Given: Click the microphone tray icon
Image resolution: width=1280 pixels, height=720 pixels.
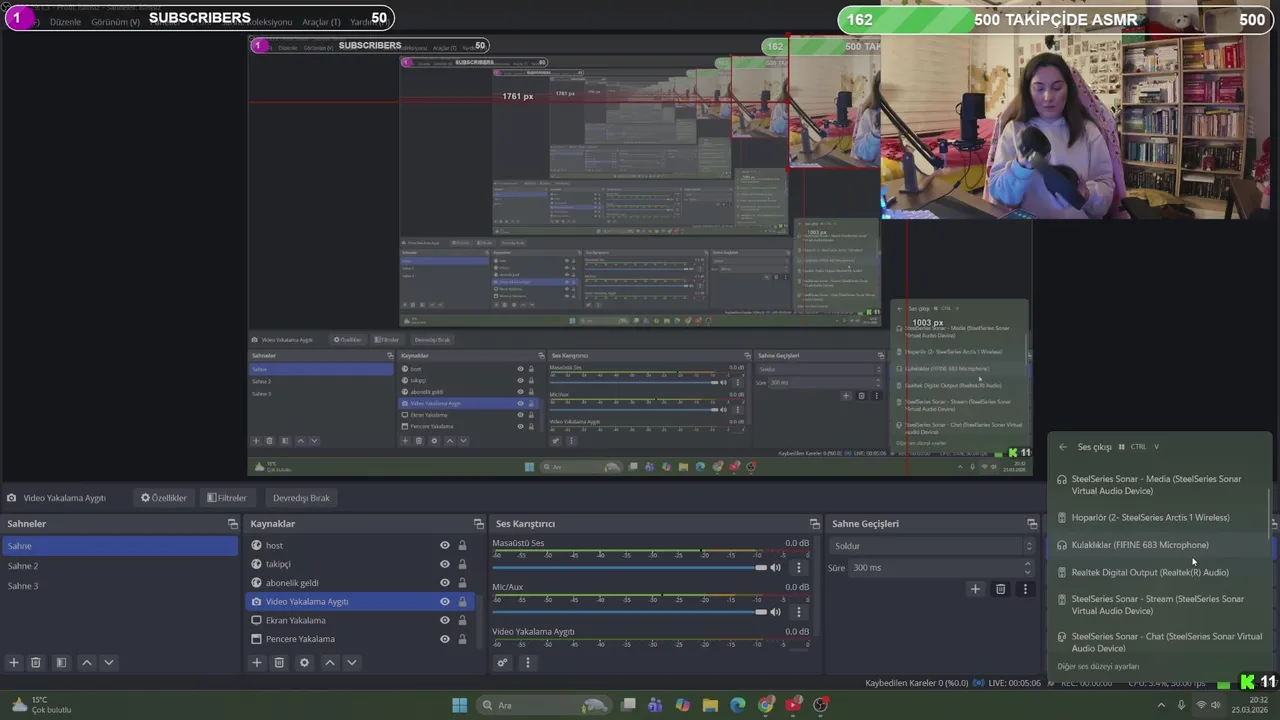Looking at the screenshot, I should coord(1181,705).
